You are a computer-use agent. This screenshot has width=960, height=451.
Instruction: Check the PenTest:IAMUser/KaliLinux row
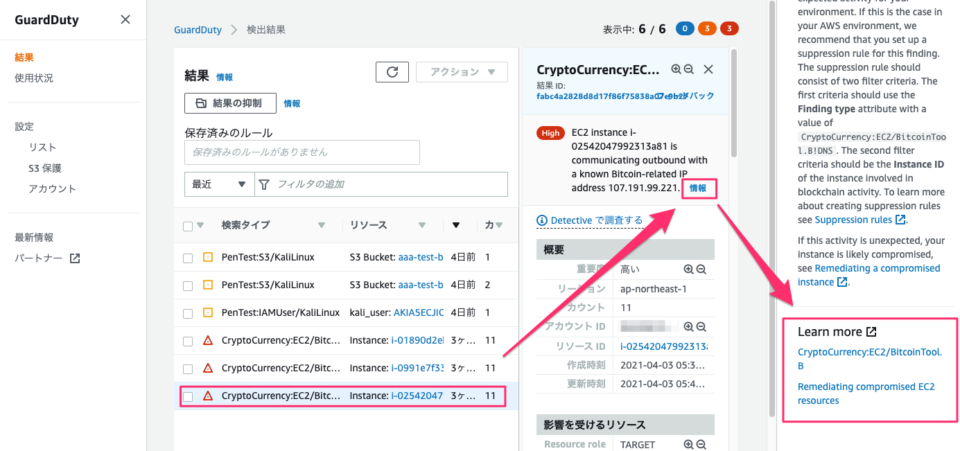(188, 313)
